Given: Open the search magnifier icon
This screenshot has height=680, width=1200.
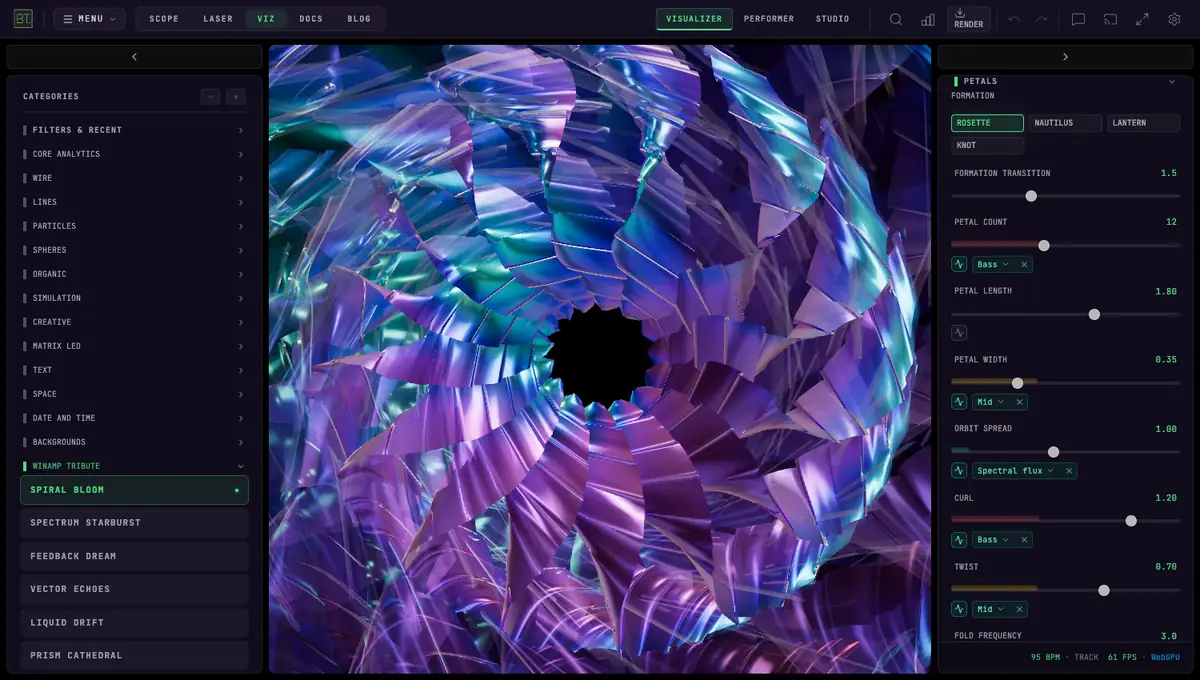Looking at the screenshot, I should [x=896, y=19].
